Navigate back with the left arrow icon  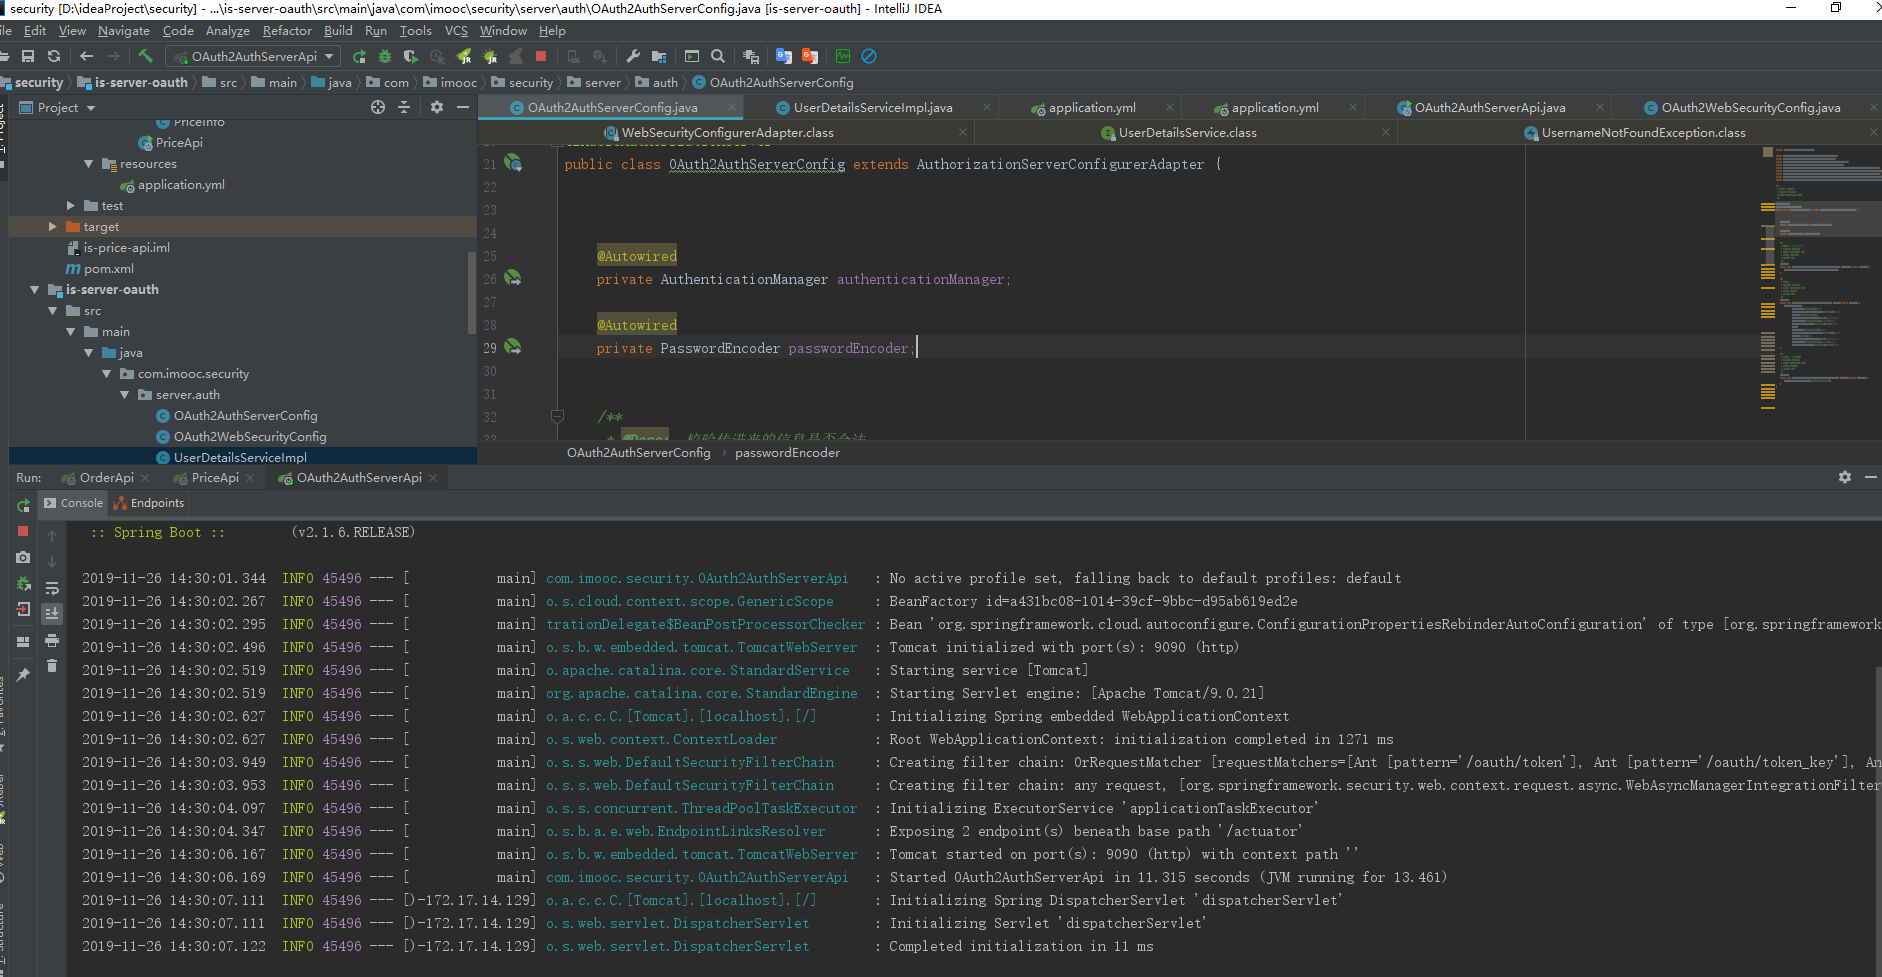coord(86,56)
